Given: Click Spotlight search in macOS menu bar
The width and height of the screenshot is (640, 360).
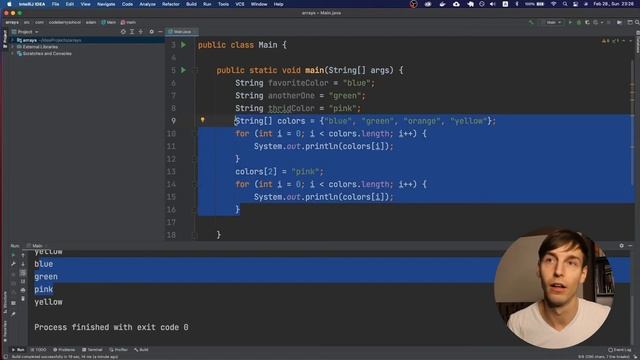Looking at the screenshot, I should point(565,4).
